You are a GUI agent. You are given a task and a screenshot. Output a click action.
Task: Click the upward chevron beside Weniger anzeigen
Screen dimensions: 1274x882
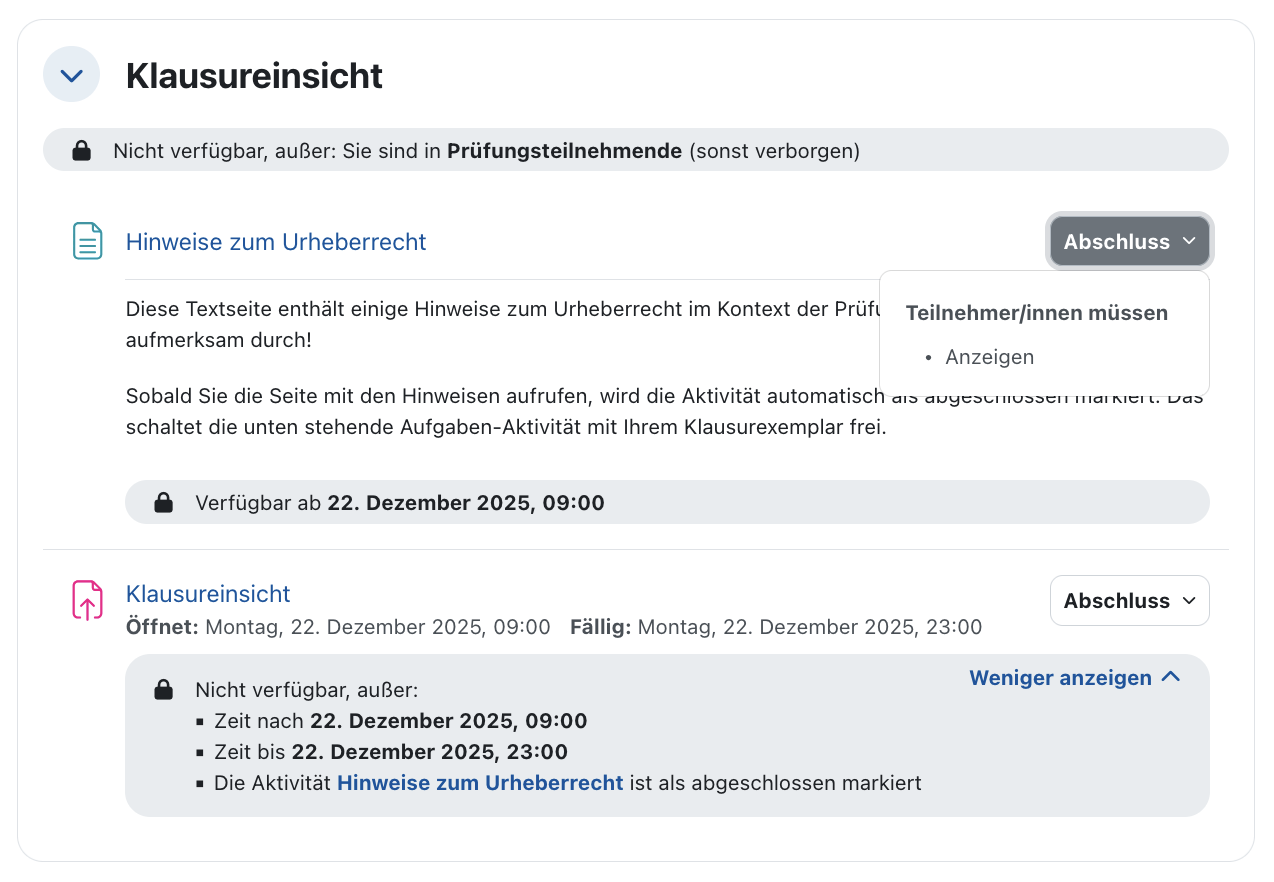[x=1170, y=676]
